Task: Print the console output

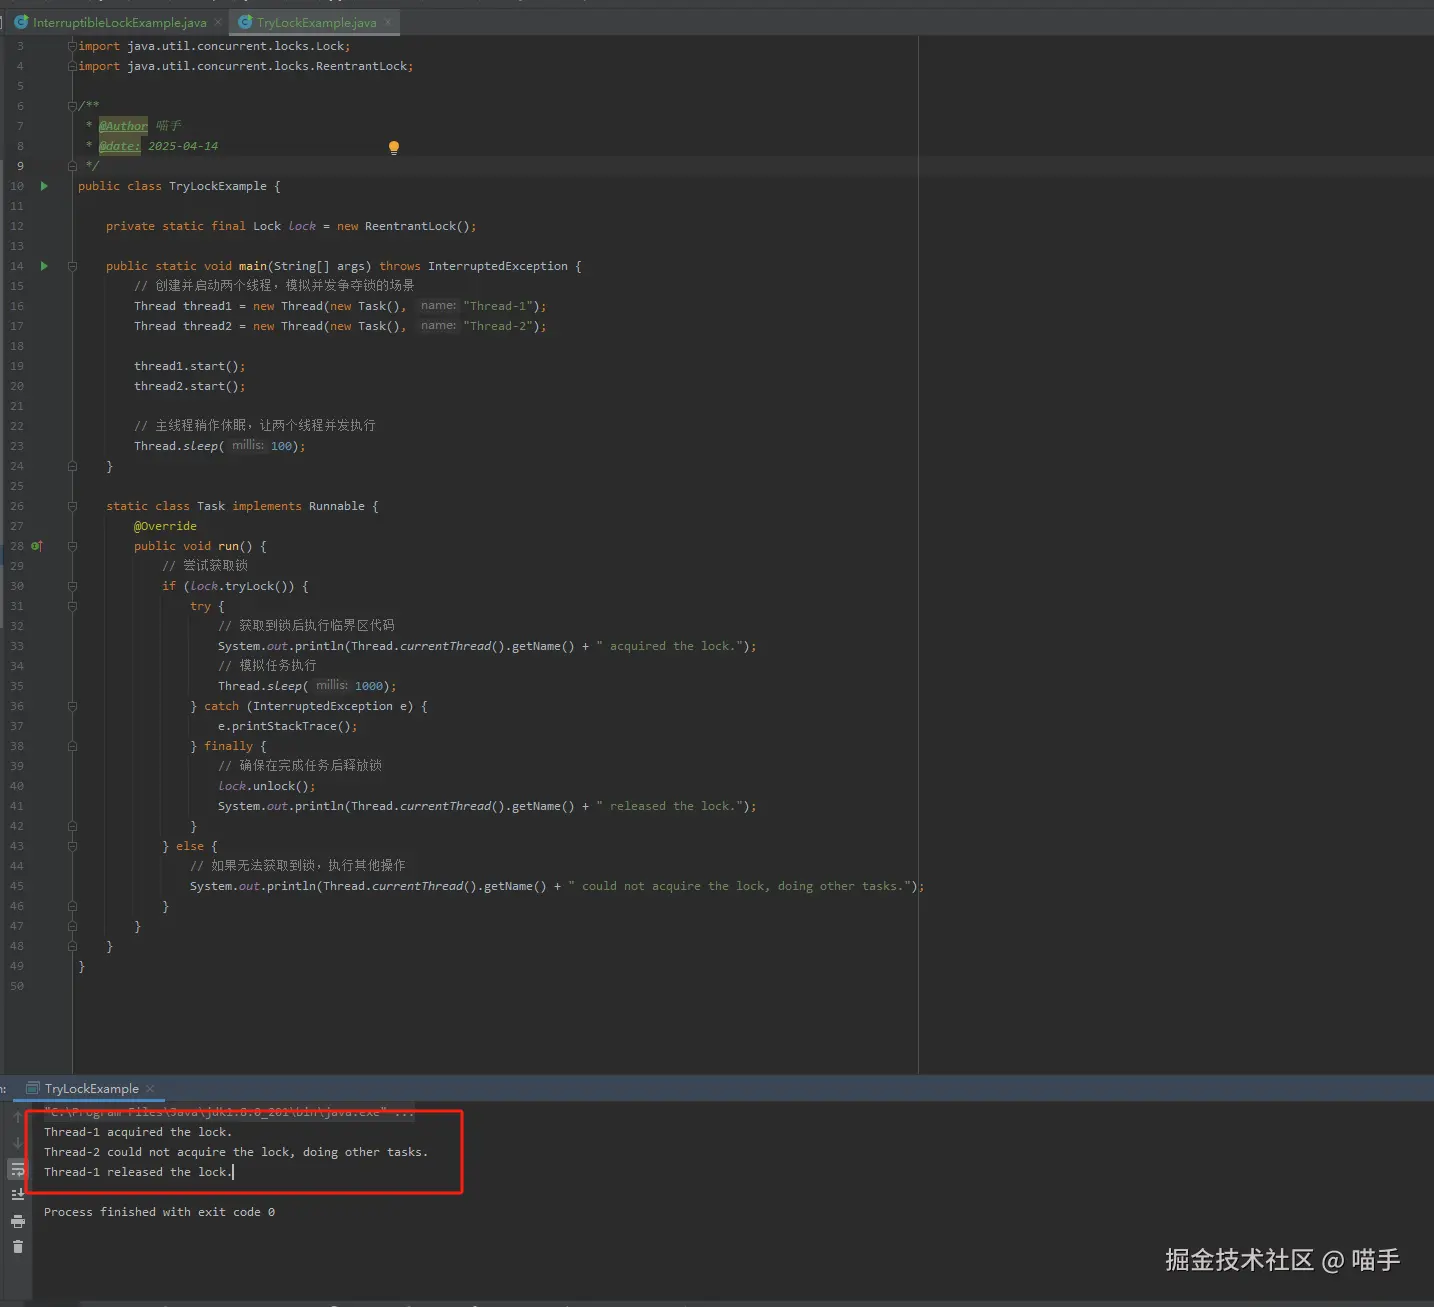Action: click(x=17, y=1221)
